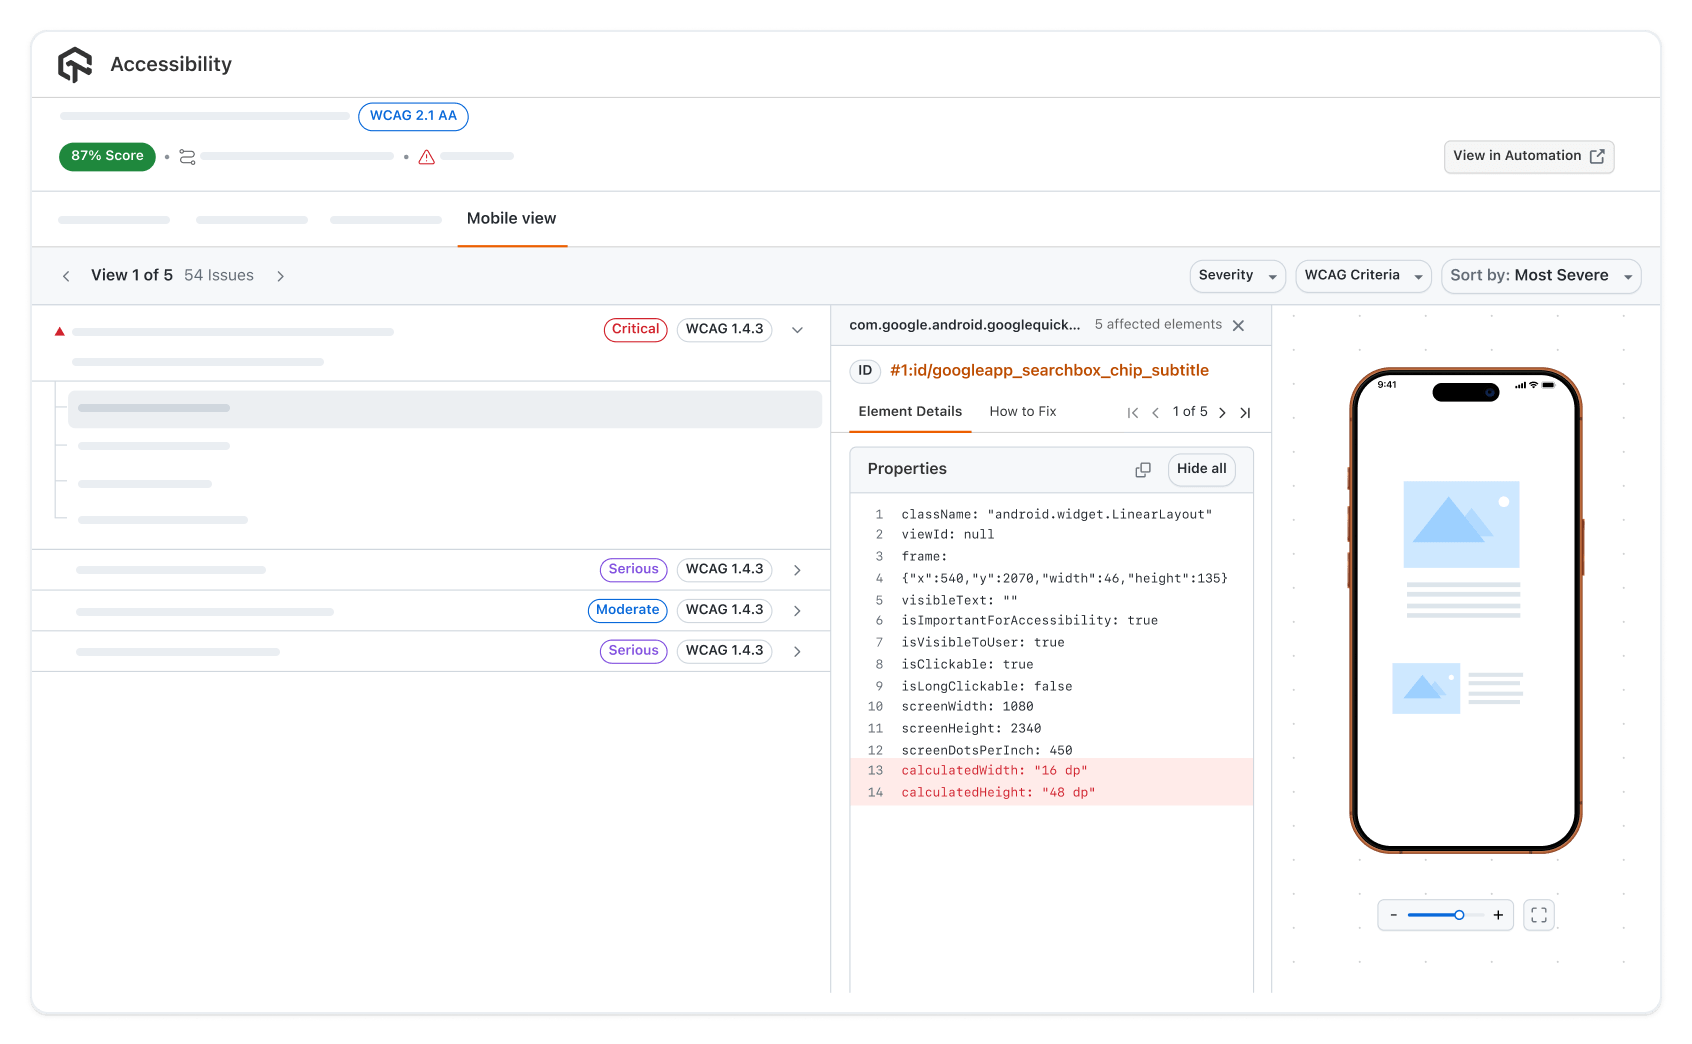
Task: Click the Accessibility app logo
Action: coord(75,63)
